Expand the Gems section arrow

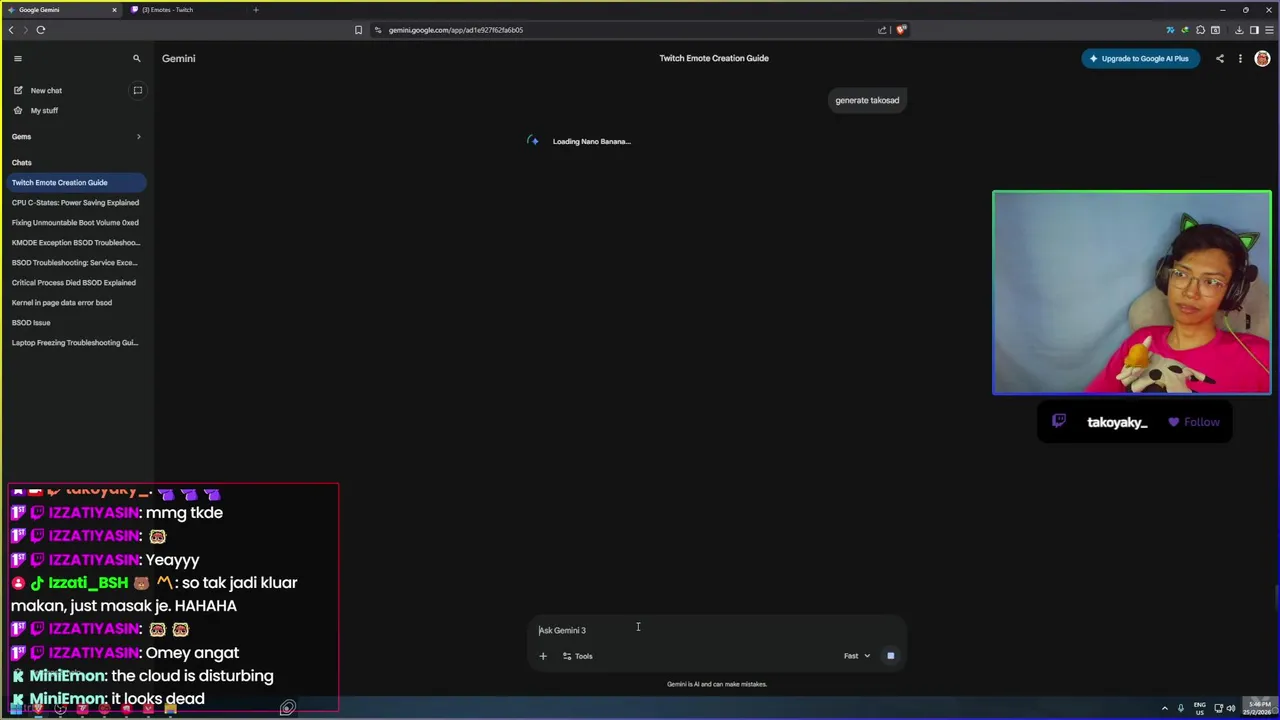pyautogui.click(x=138, y=136)
